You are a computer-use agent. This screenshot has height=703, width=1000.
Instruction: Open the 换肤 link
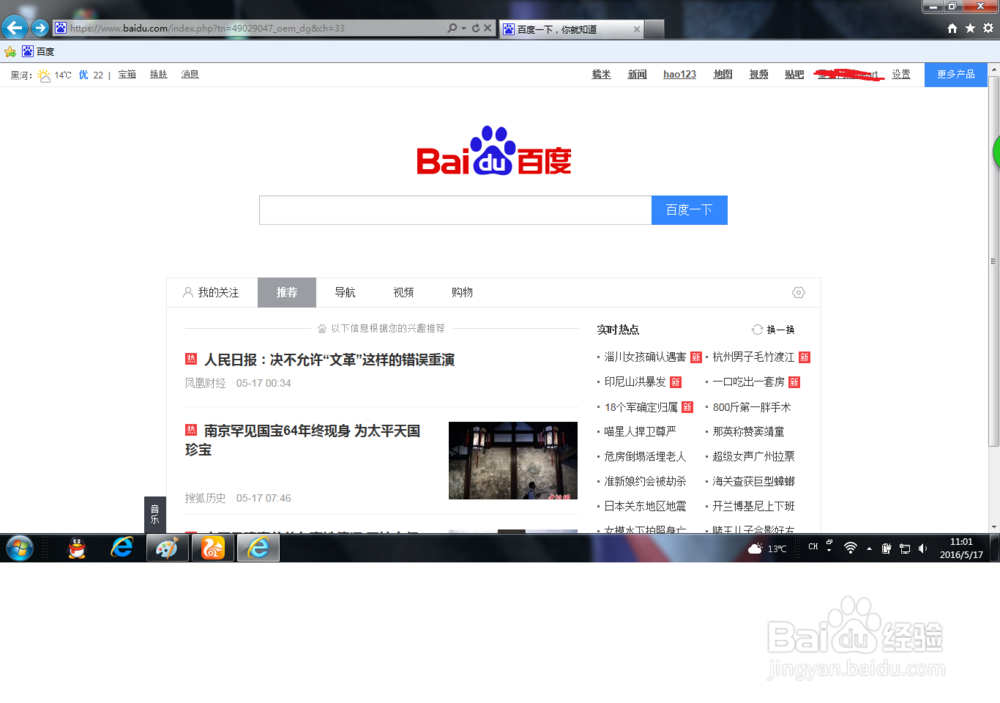click(x=158, y=75)
